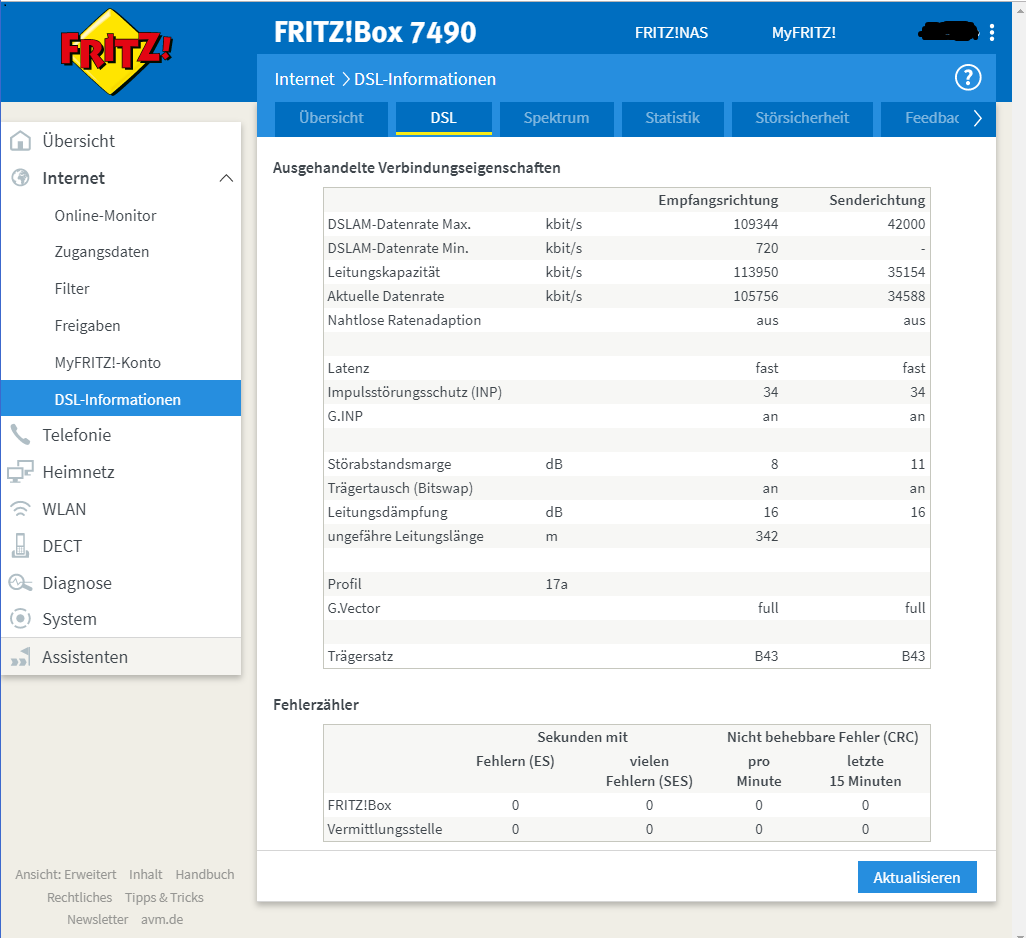
Task: Open MyFRITZ! in header
Action: [x=804, y=33]
